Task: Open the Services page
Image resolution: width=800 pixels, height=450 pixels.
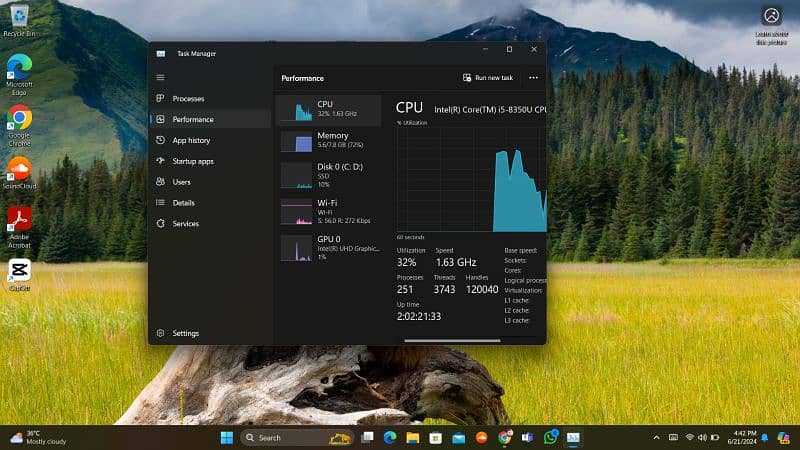Action: [185, 224]
